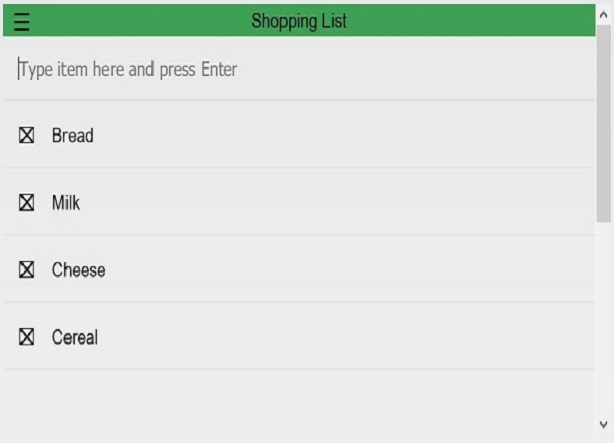Click the Milk item text

pos(66,203)
